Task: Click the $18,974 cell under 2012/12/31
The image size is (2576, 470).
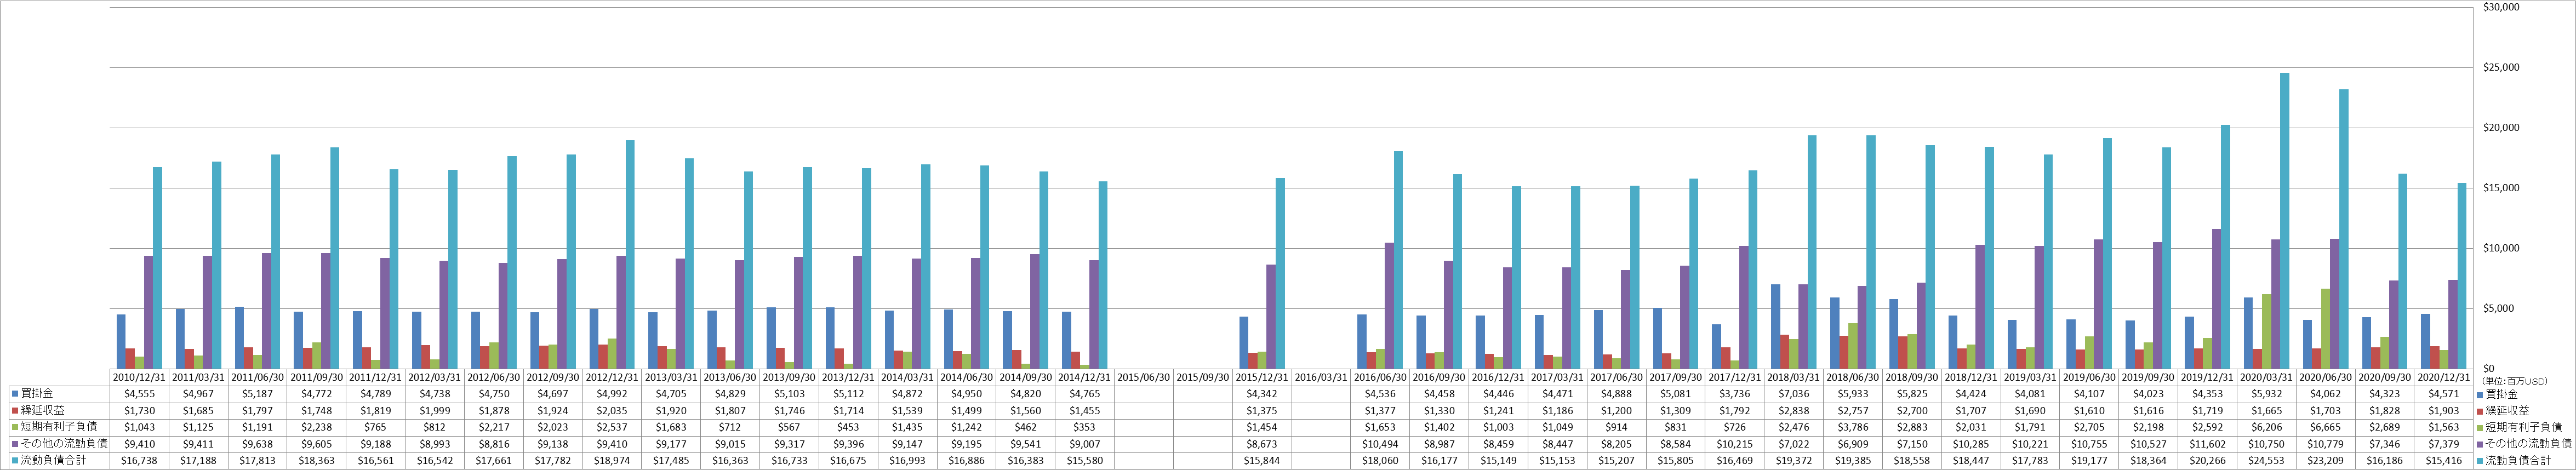Action: (x=611, y=461)
